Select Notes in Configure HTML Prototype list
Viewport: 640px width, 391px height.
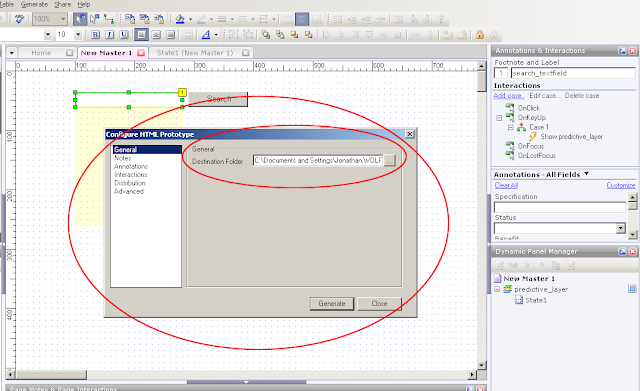122,158
